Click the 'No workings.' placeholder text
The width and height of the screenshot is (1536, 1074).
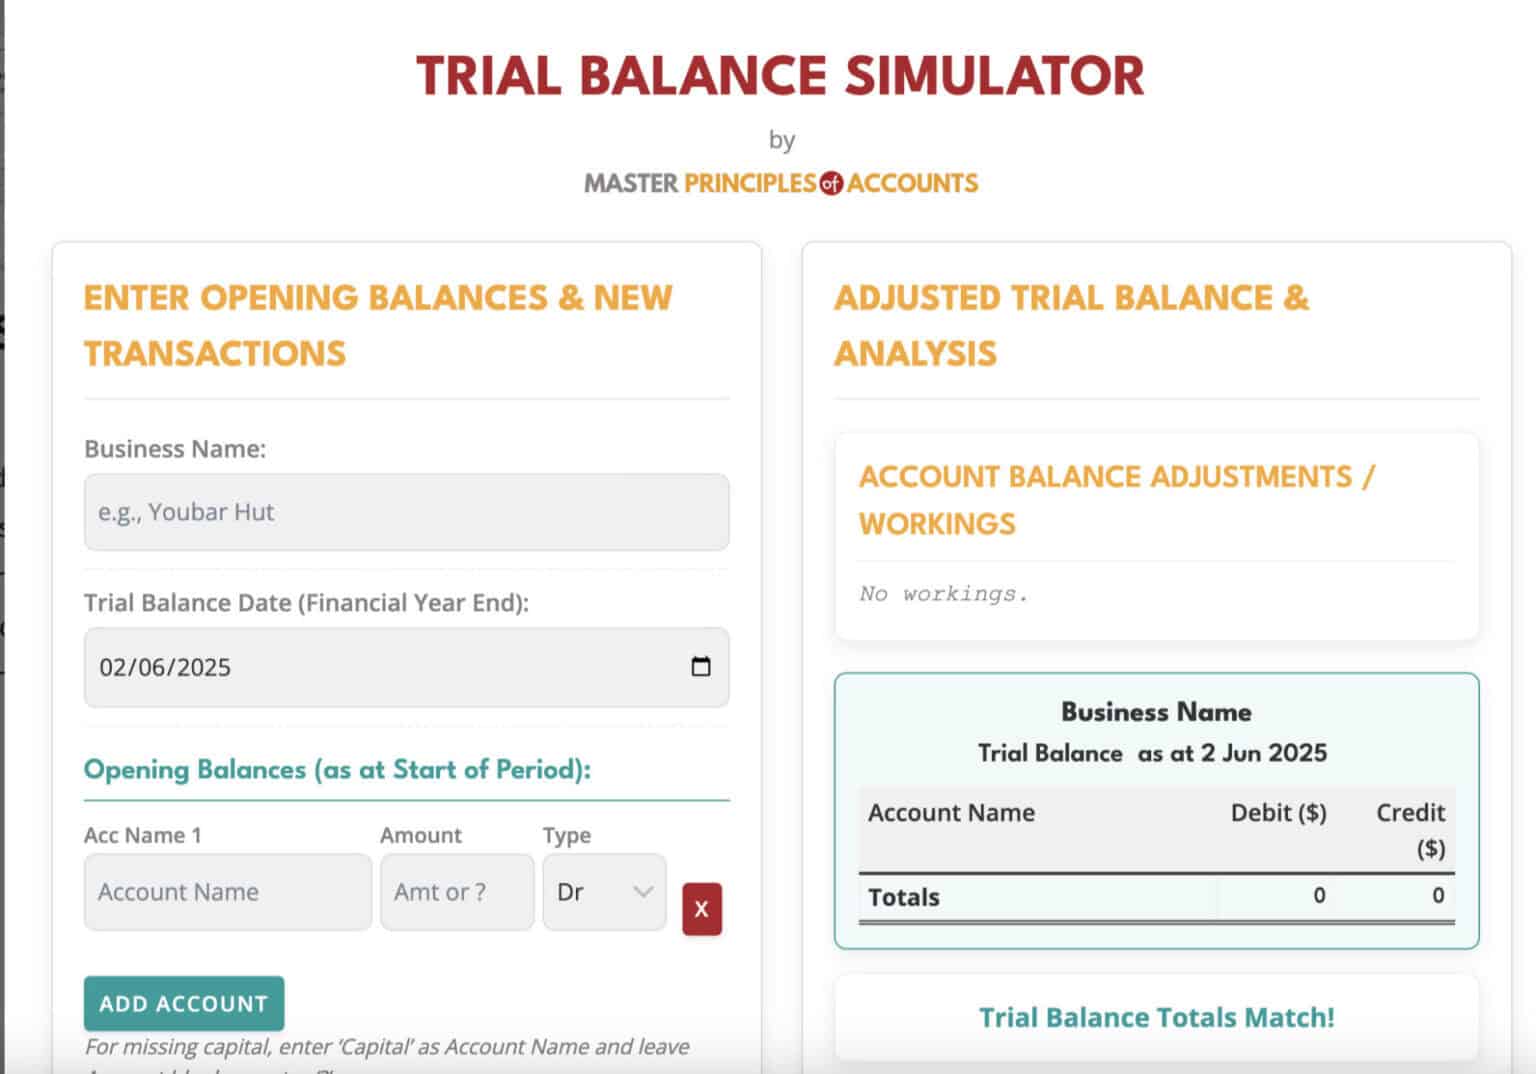coord(943,594)
